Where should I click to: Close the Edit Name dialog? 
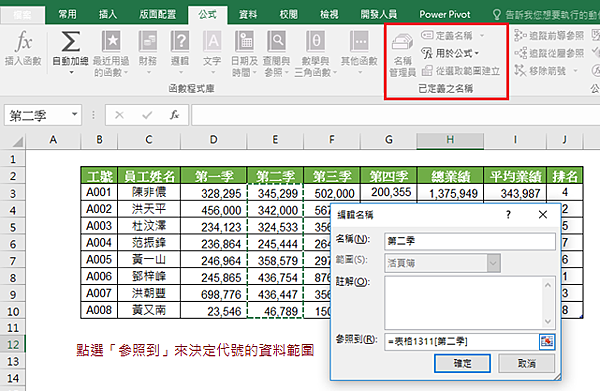click(x=543, y=215)
